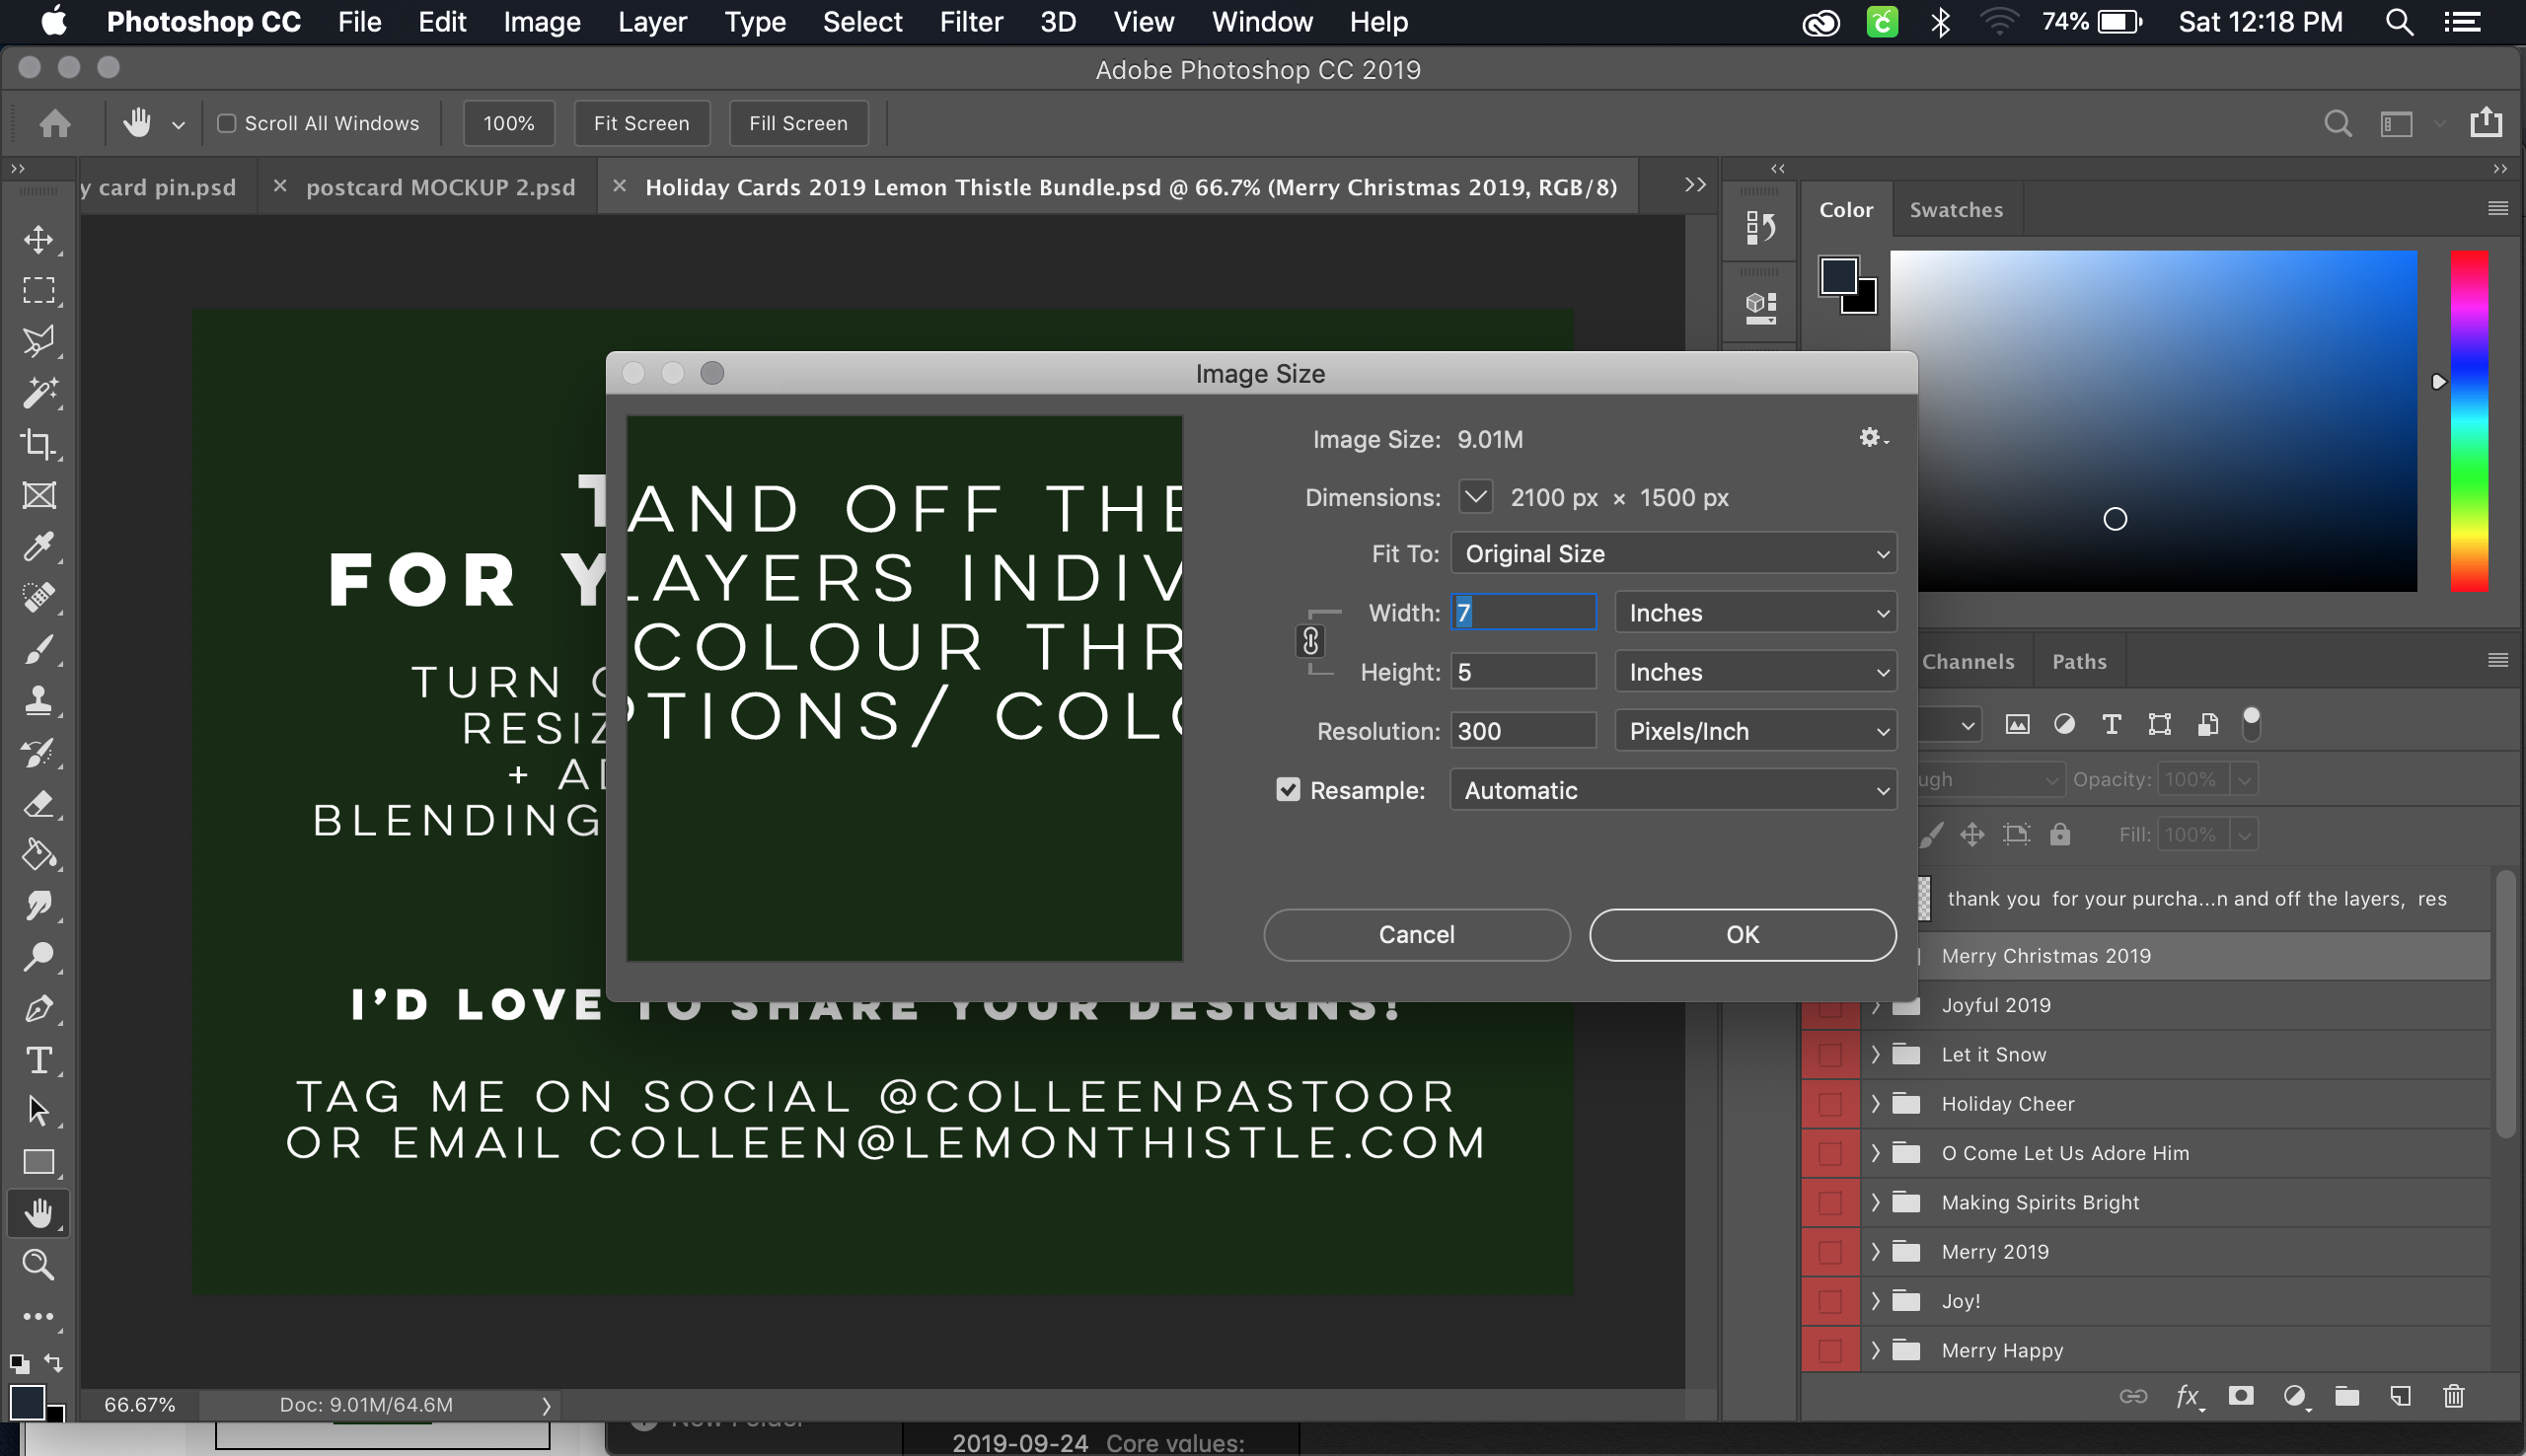The width and height of the screenshot is (2526, 1456).
Task: Click the delete layer trash icon
Action: (2453, 1396)
